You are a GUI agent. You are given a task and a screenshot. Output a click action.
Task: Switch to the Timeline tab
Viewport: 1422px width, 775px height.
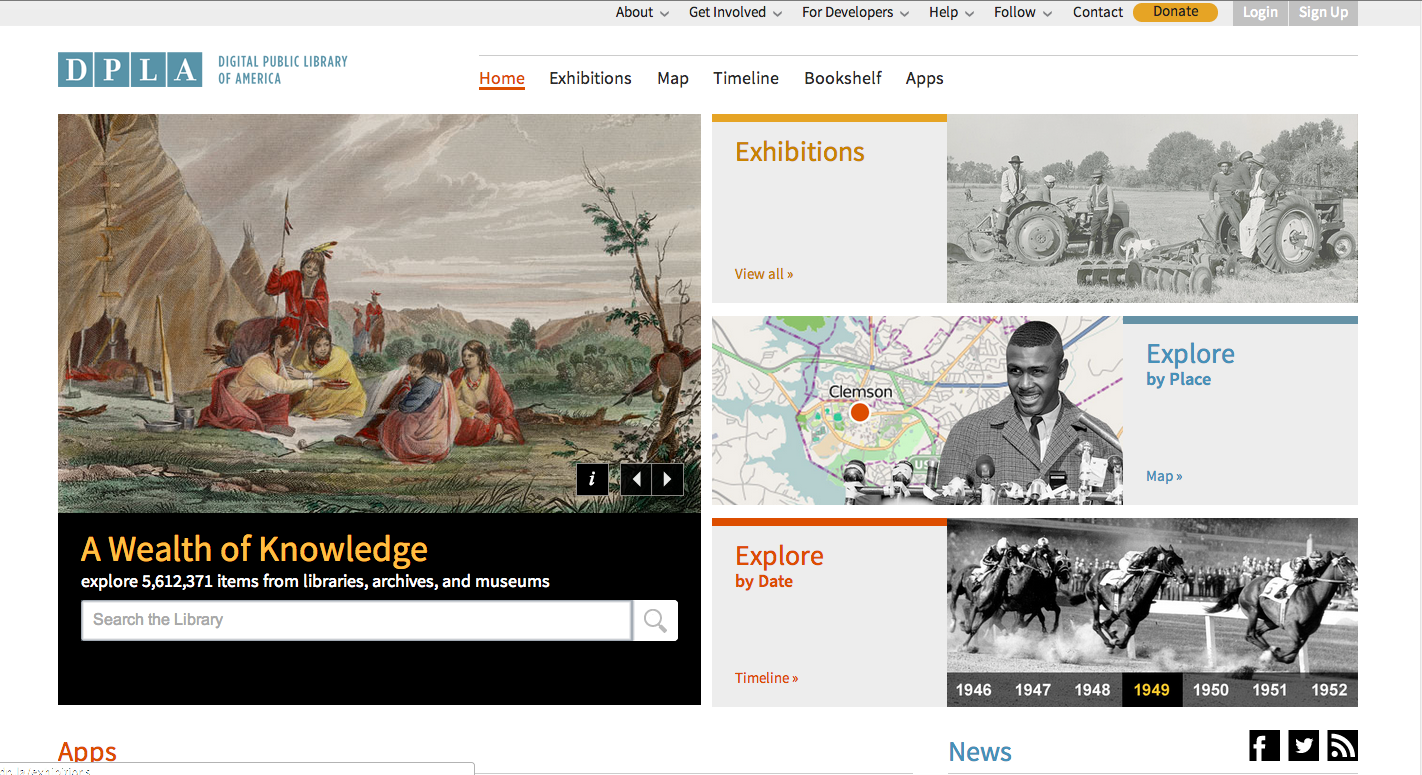click(x=746, y=78)
